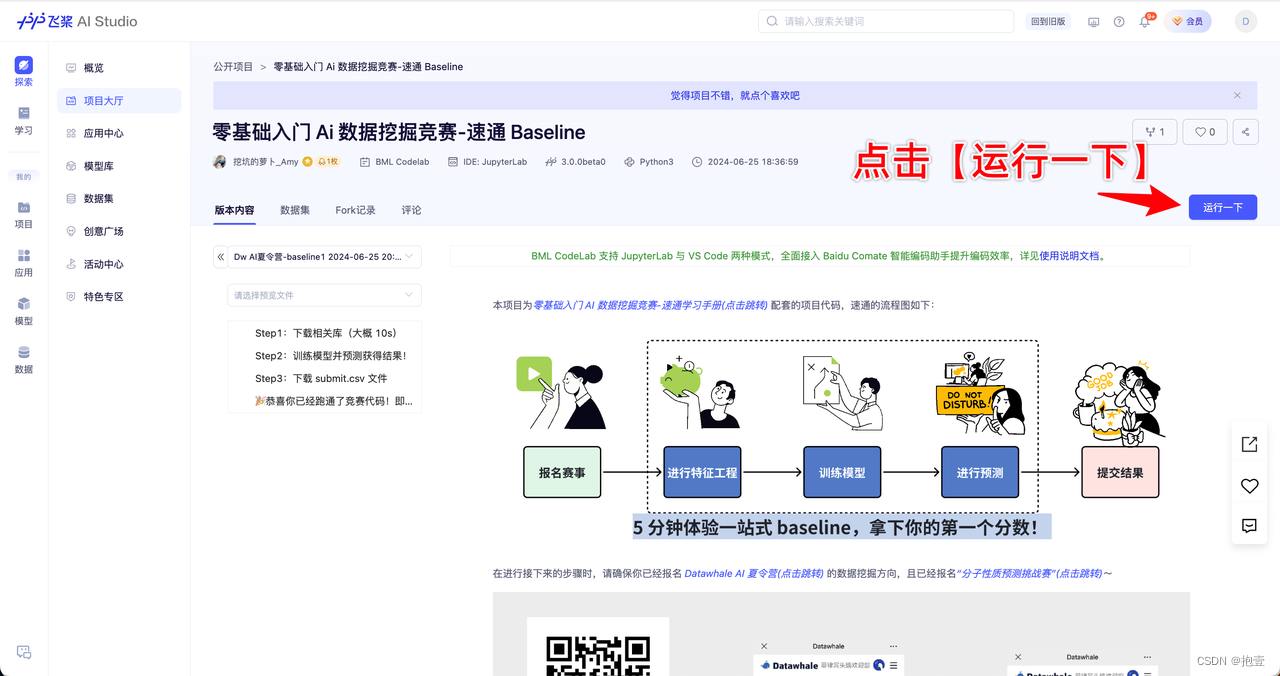This screenshot has width=1280, height=676.
Task: Select 项目大厅 in the sidebar
Action: [119, 100]
